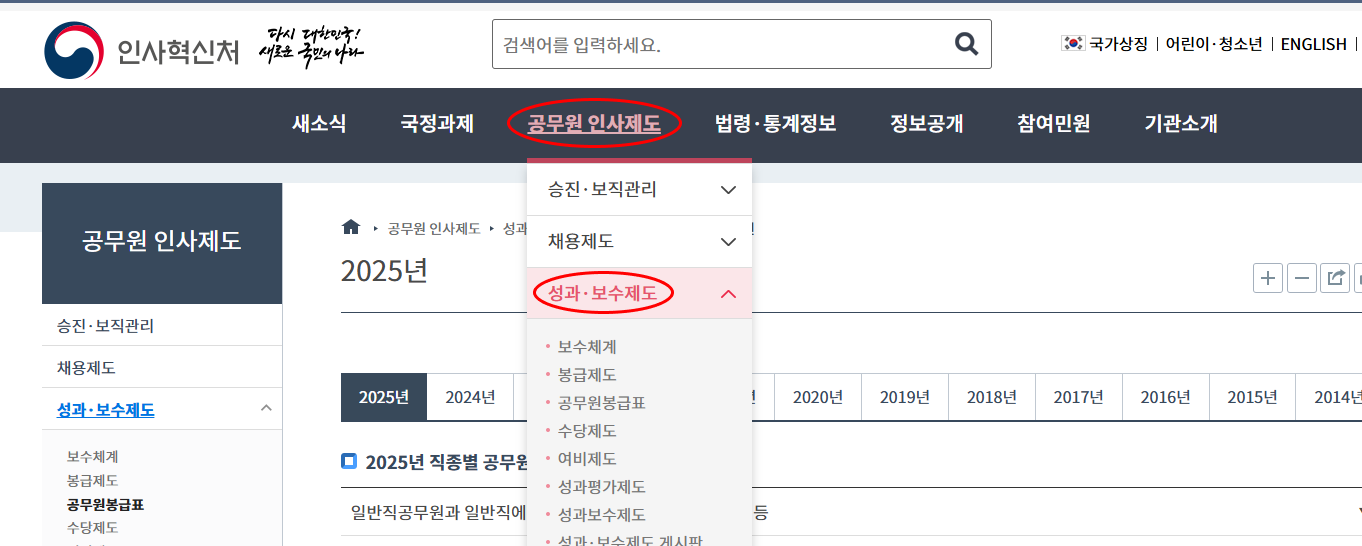This screenshot has height=546, width=1362.
Task: Click the share icon button
Action: 1335,278
